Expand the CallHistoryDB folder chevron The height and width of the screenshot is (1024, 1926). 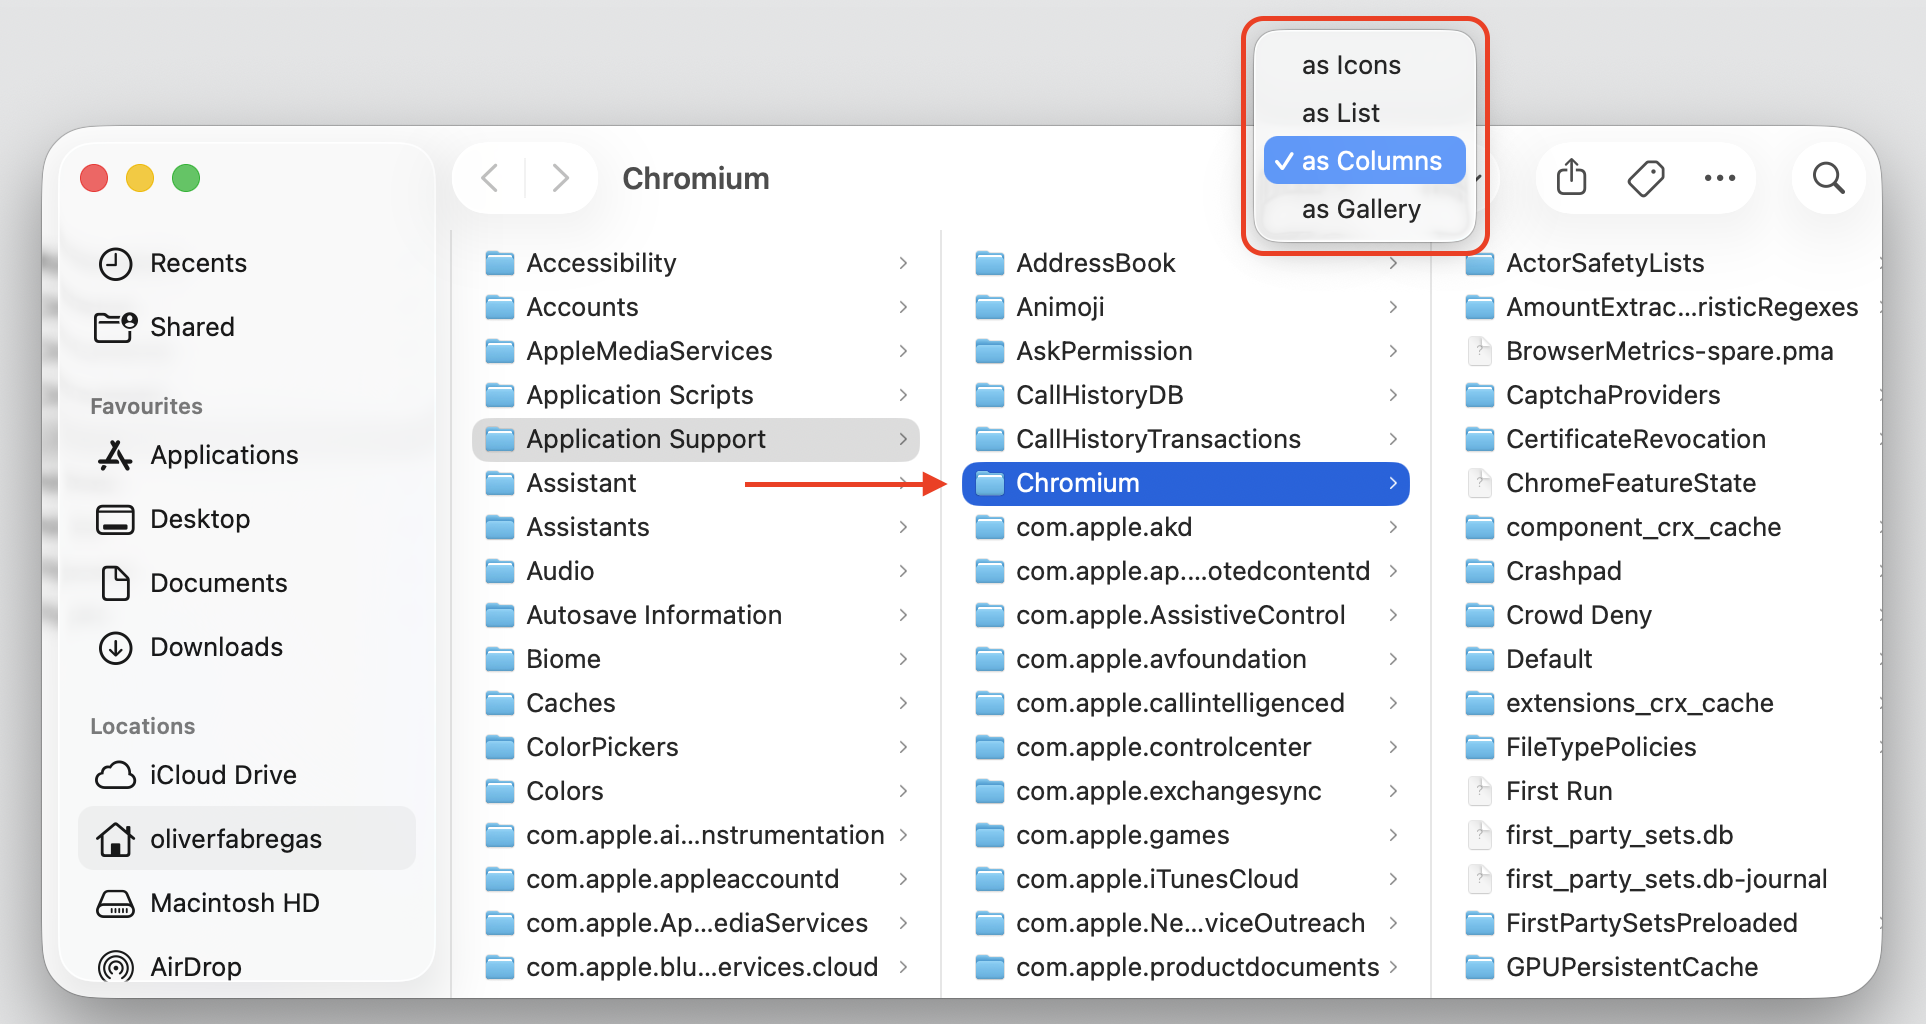1393,395
